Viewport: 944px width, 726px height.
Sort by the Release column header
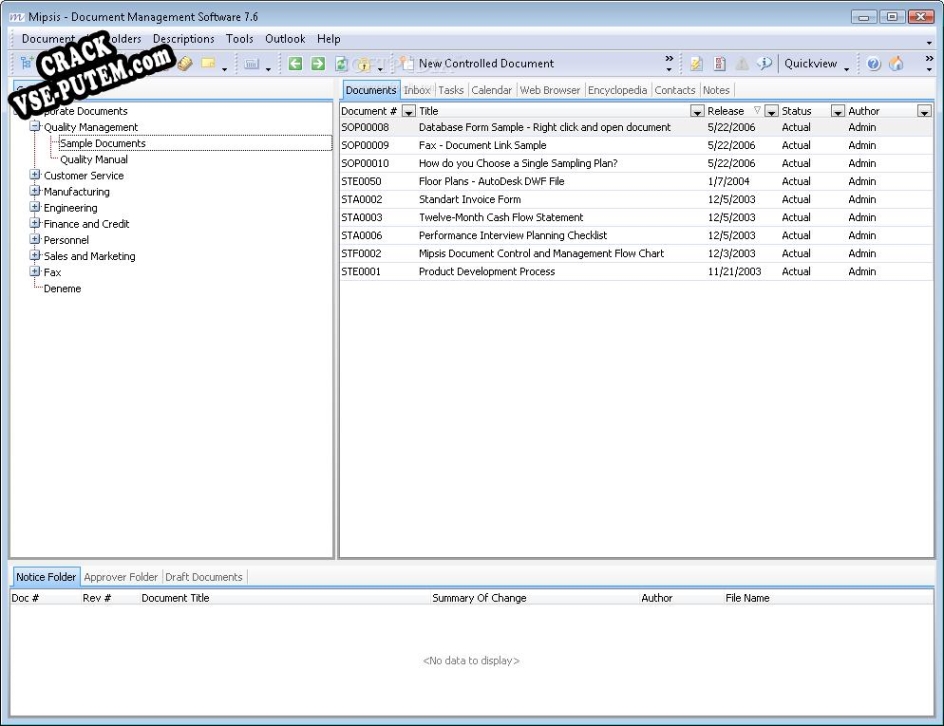[725, 111]
